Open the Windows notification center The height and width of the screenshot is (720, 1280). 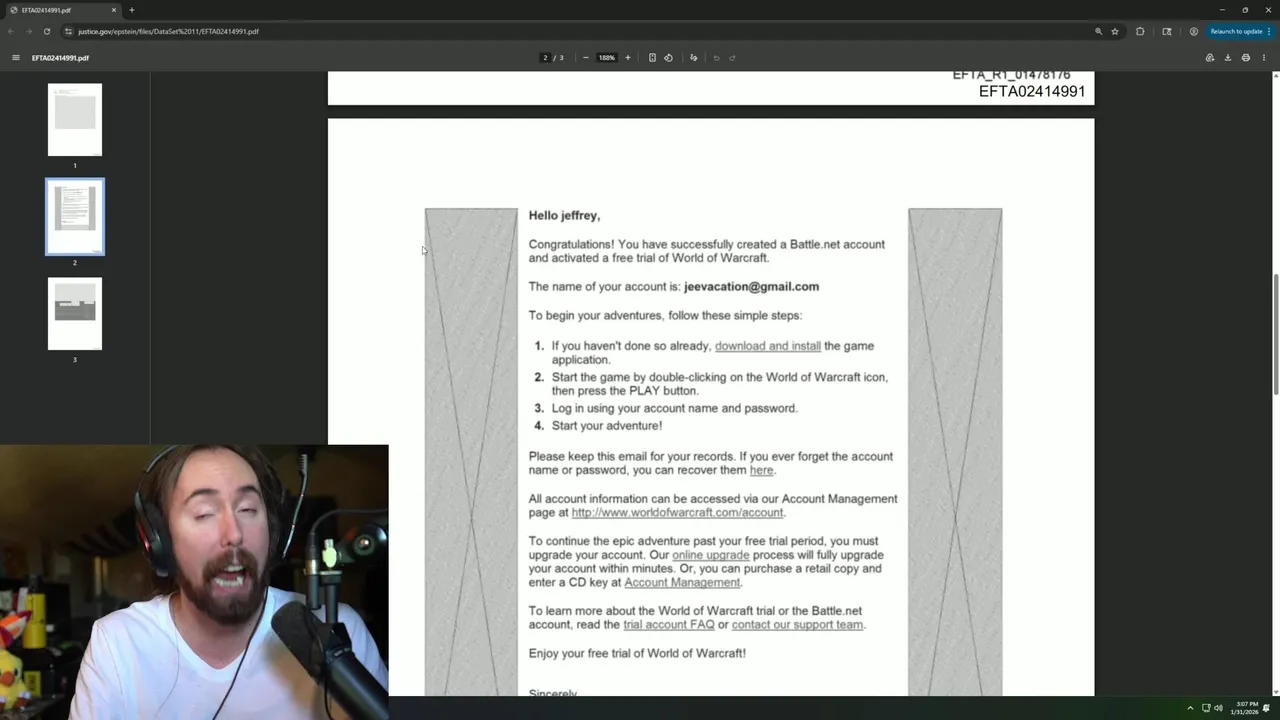(1266, 708)
